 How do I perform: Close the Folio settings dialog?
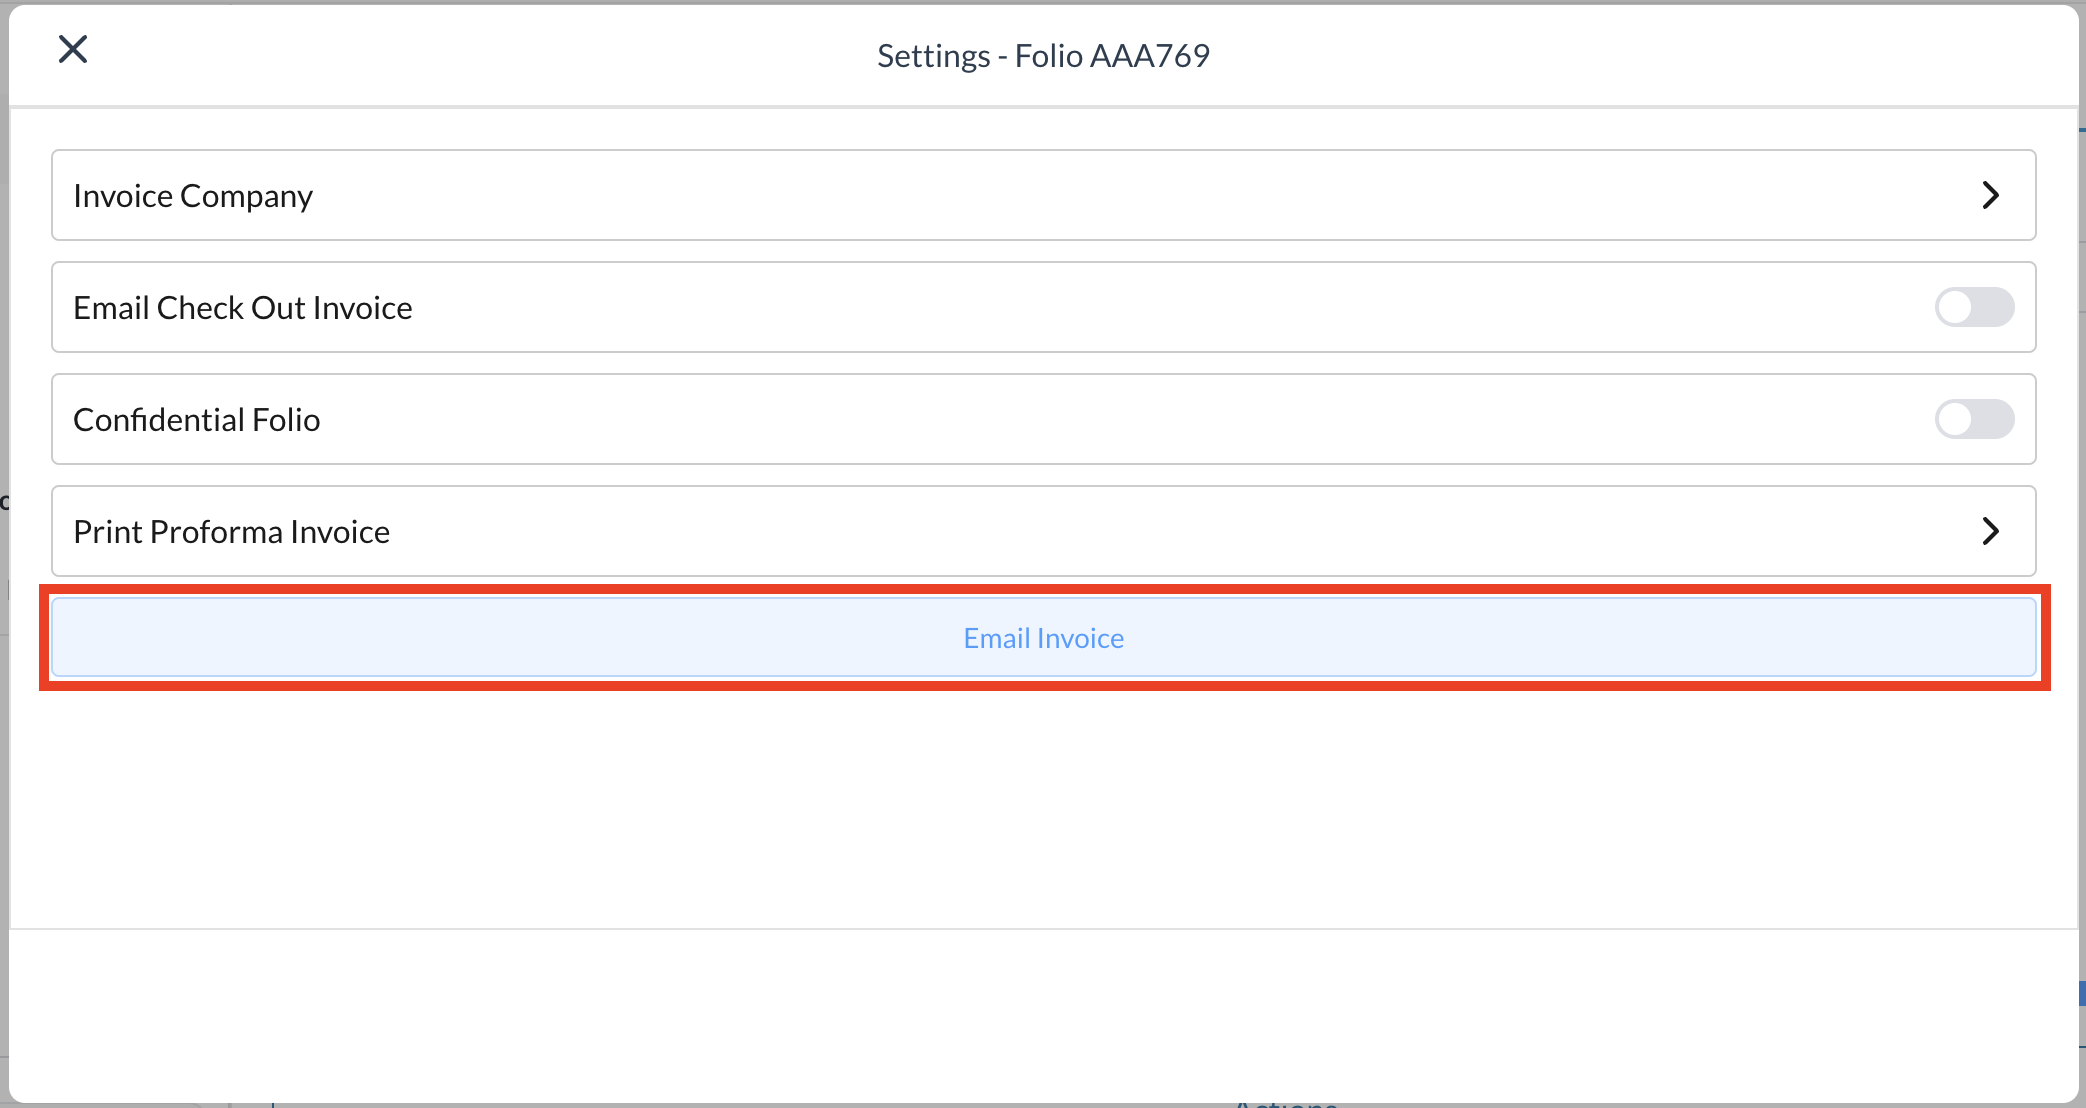[x=73, y=49]
